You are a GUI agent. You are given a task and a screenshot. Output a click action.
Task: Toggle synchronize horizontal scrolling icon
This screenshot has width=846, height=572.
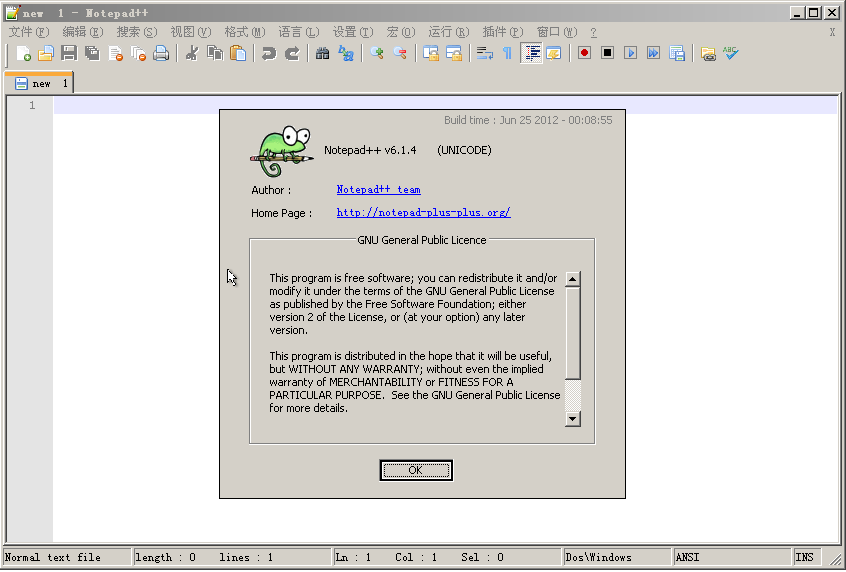454,53
